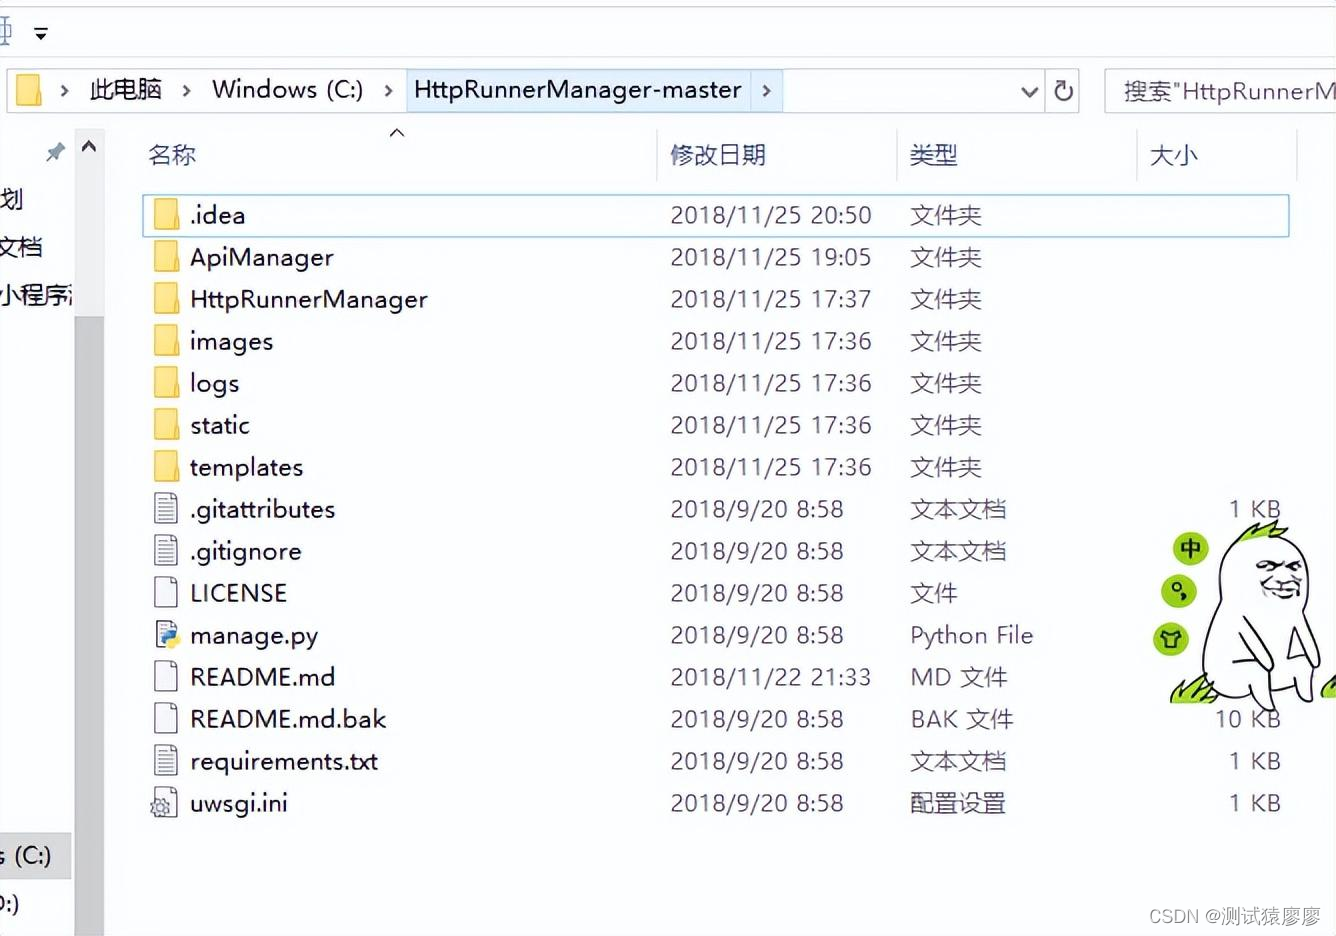Open the ApiManager folder

[x=262, y=257]
